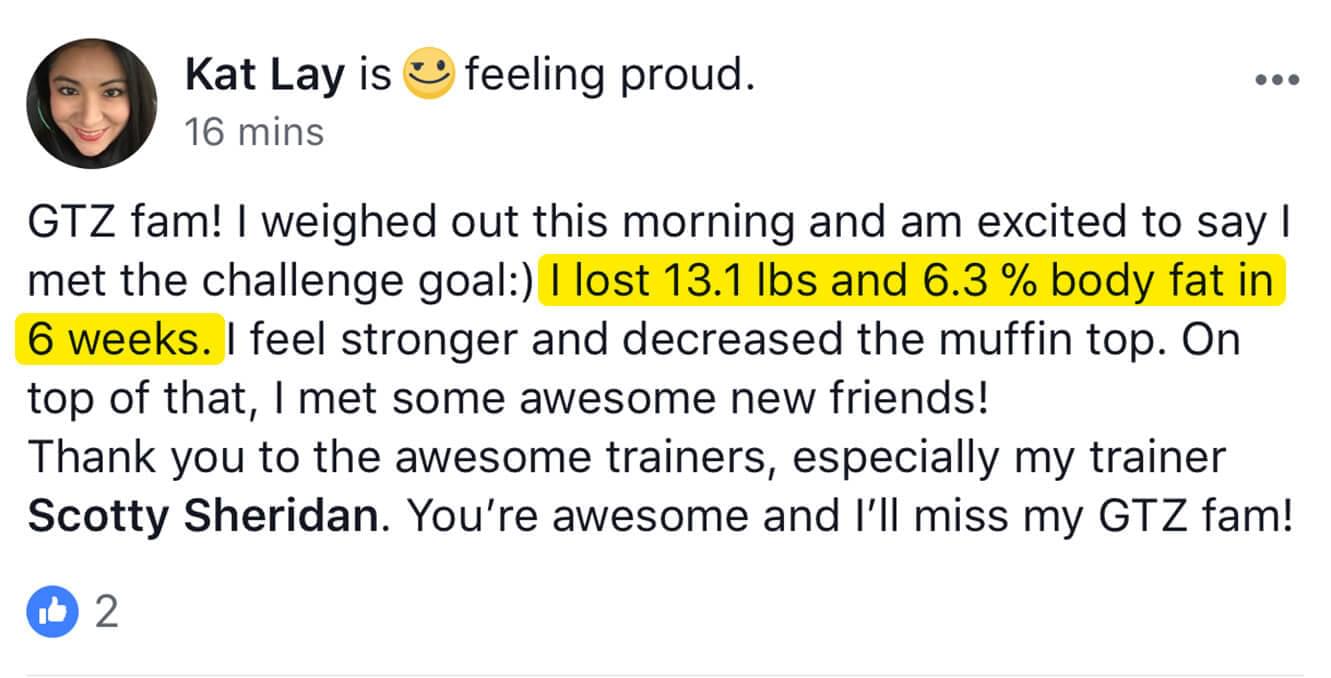Open the Kat Lay profile name link

coord(266,77)
